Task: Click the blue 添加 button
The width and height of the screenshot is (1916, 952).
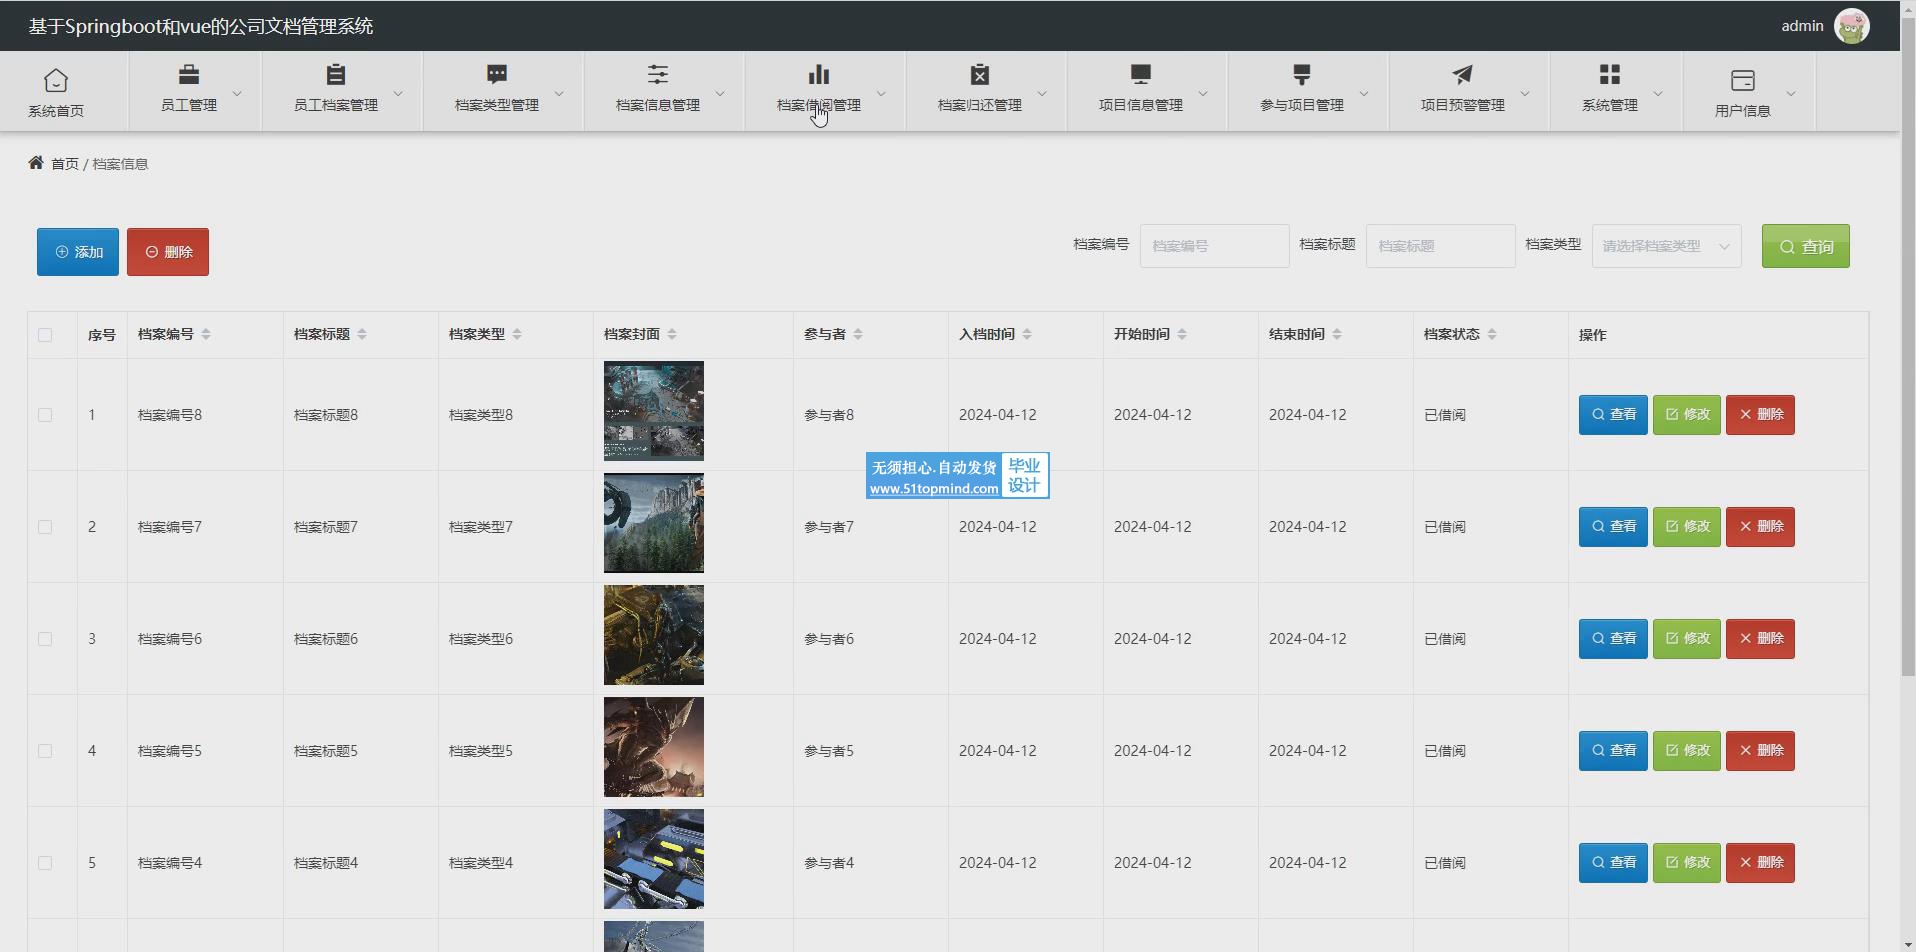Action: (x=78, y=252)
